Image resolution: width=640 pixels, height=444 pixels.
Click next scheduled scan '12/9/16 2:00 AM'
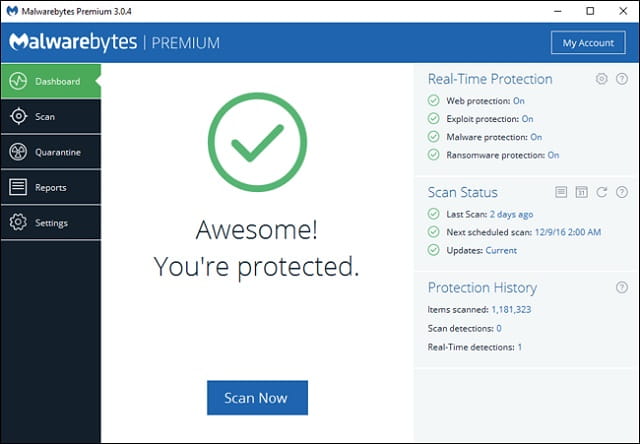click(568, 232)
